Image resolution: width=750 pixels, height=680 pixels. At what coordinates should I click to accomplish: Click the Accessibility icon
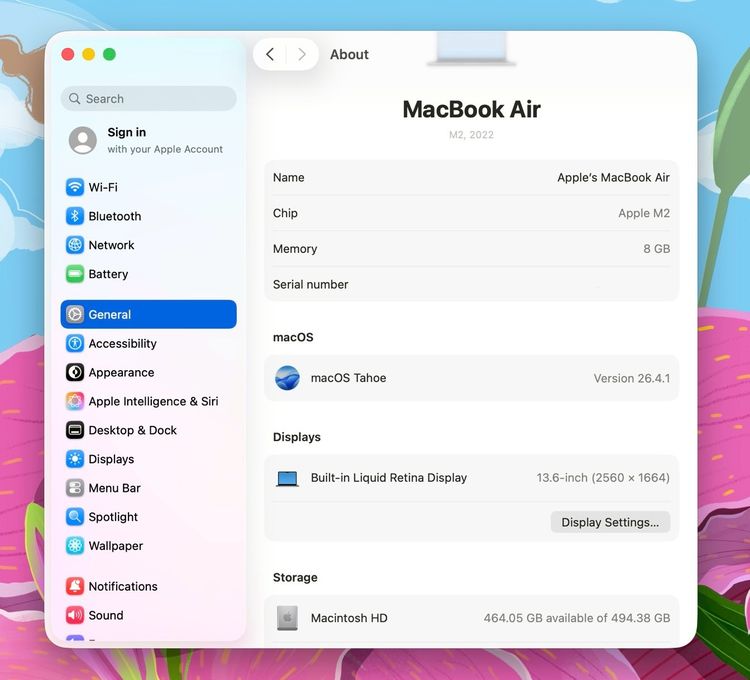coord(75,343)
